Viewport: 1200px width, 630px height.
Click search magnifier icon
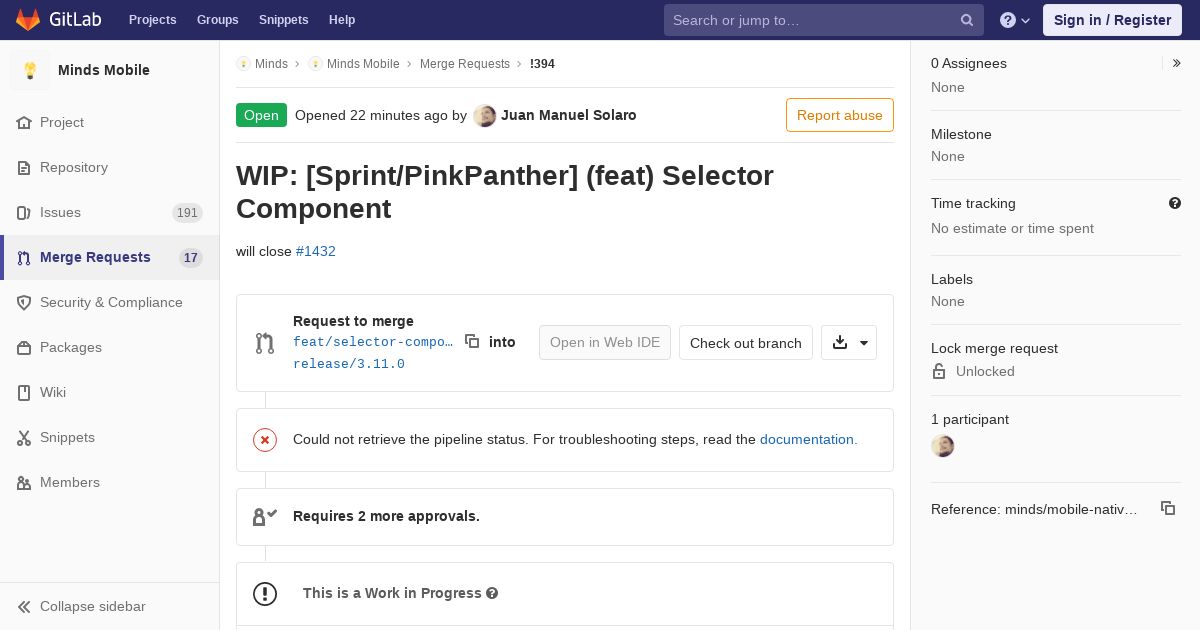point(967,20)
